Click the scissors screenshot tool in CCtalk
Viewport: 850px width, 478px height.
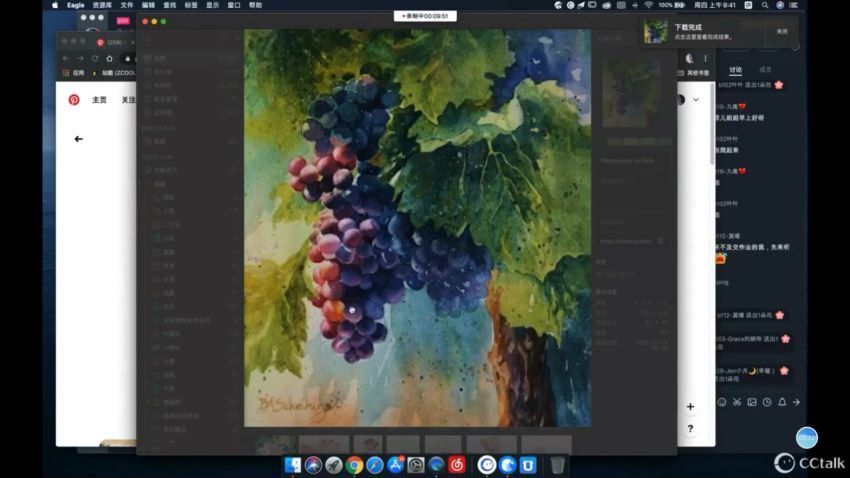click(x=737, y=402)
